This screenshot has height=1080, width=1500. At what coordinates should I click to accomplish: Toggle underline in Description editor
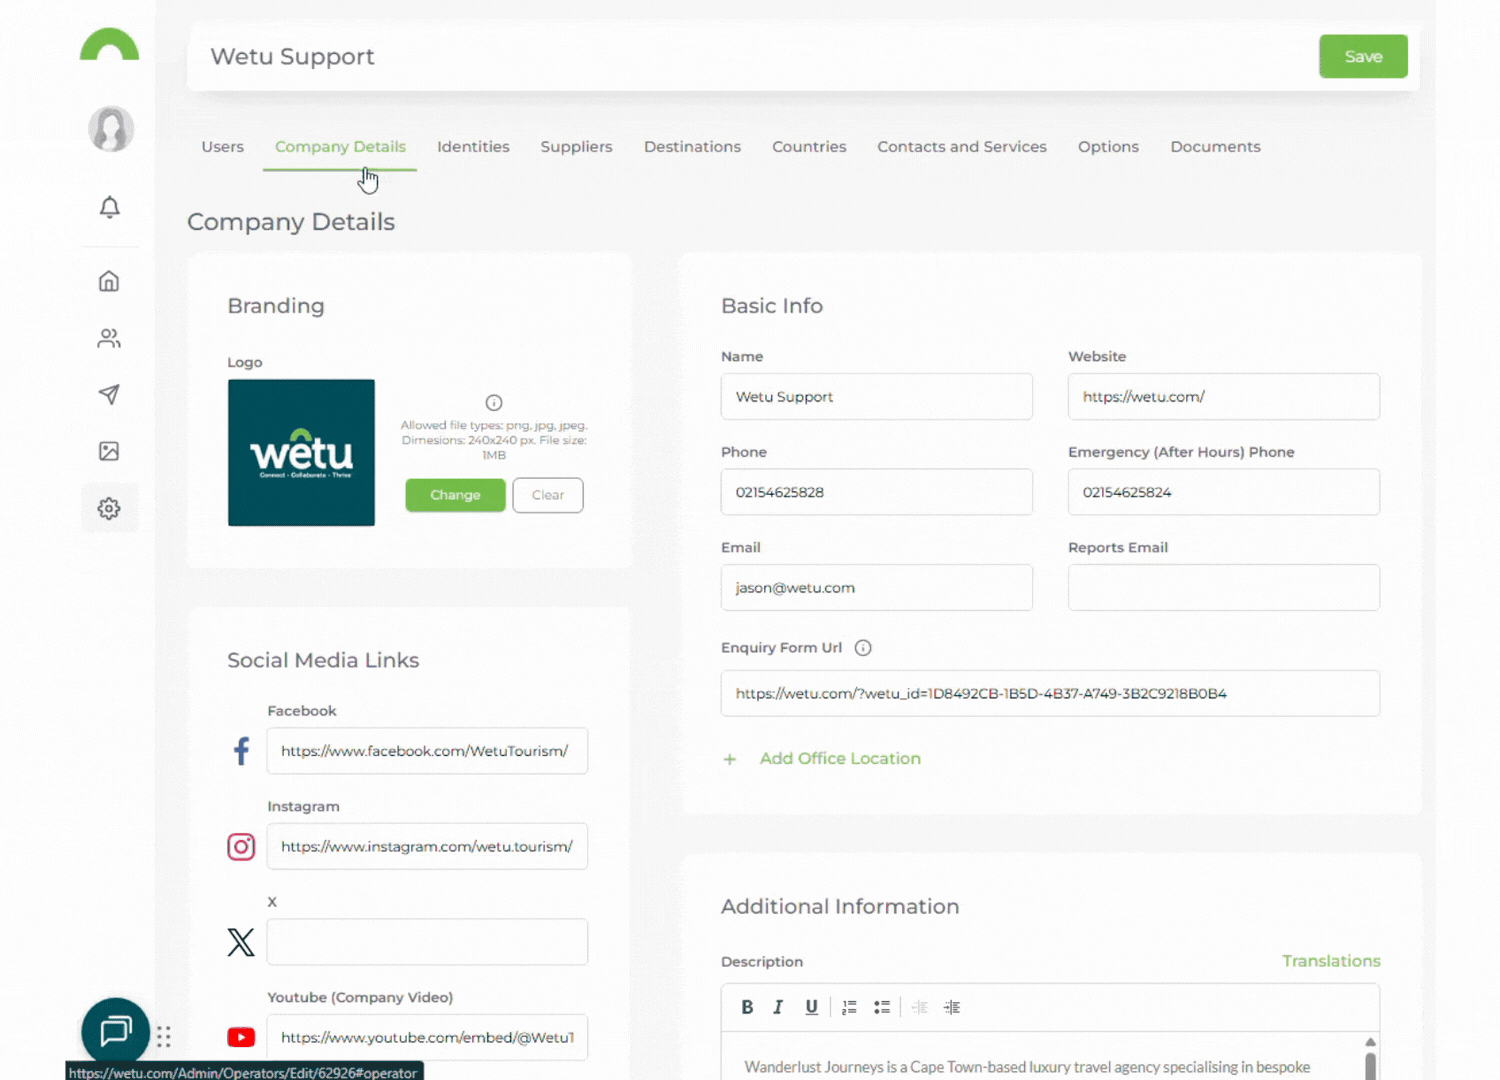click(811, 1007)
